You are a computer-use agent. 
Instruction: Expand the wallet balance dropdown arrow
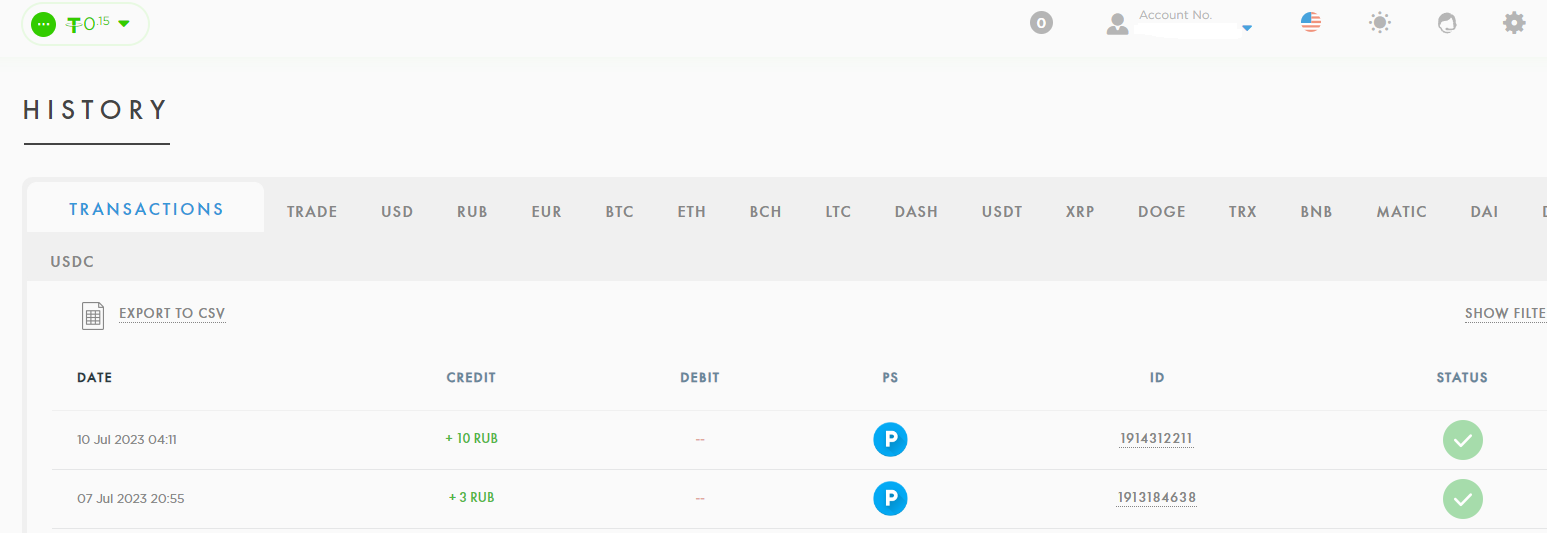click(x=124, y=23)
